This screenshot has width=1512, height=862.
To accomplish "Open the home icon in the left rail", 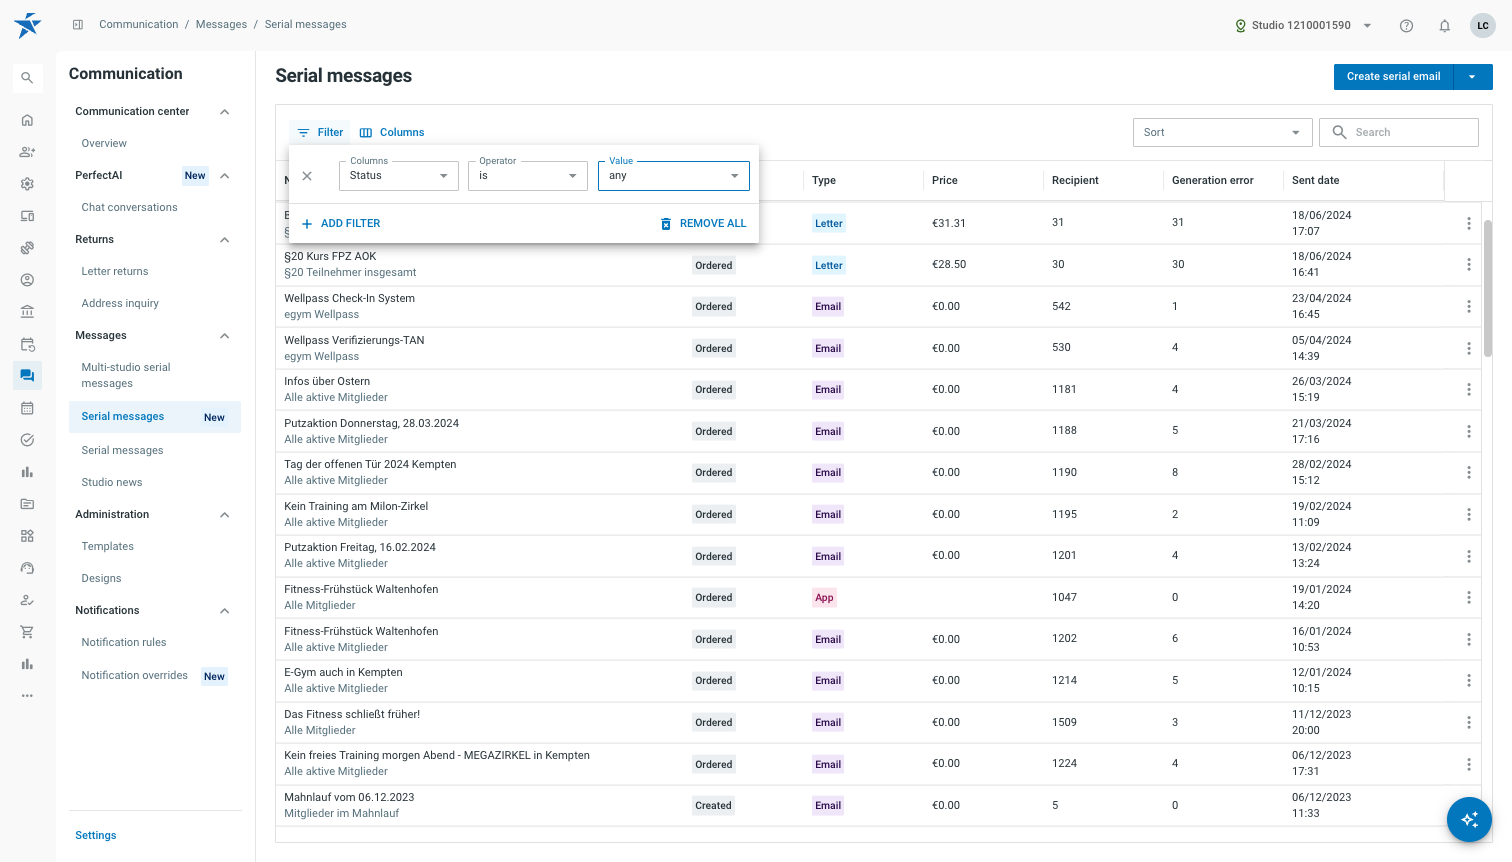I will pyautogui.click(x=27, y=120).
